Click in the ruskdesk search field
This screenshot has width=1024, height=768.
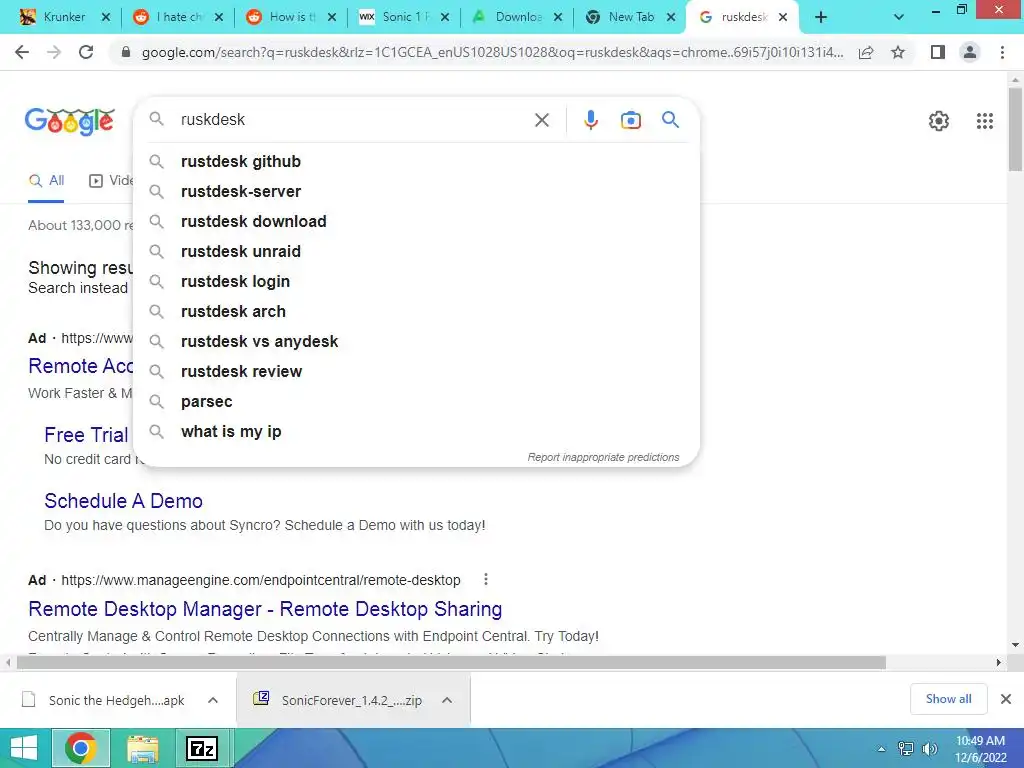[353, 120]
